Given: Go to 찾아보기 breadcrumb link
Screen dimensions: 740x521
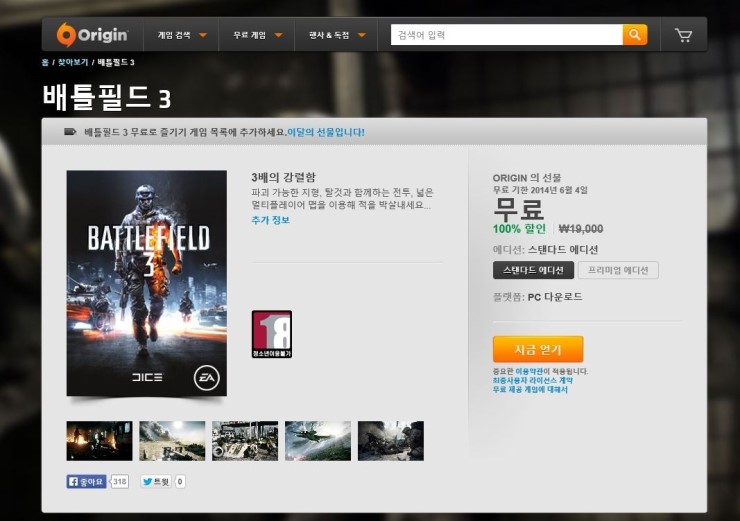Looking at the screenshot, I should (x=73, y=62).
